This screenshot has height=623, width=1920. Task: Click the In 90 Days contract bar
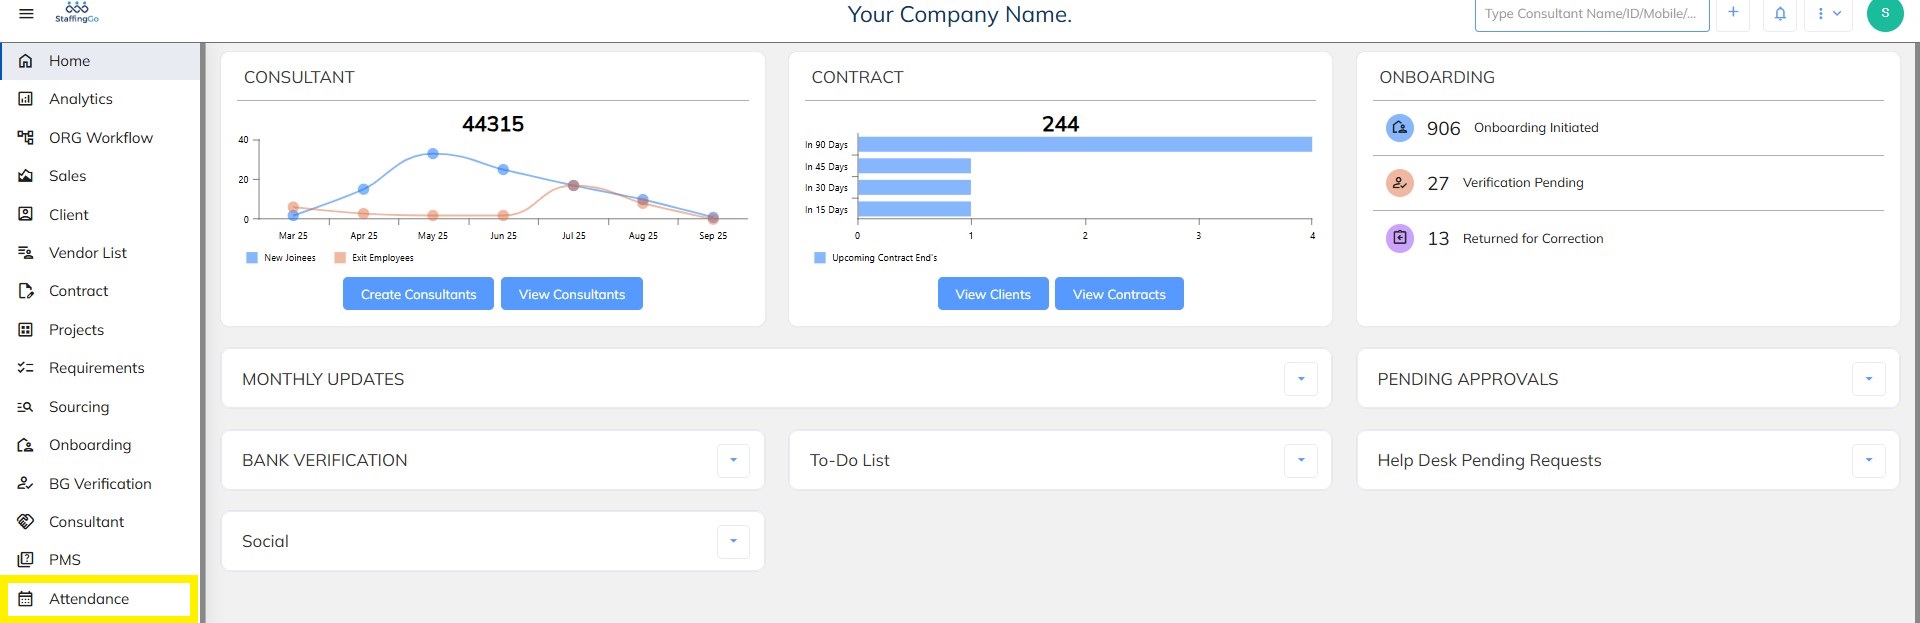1084,145
